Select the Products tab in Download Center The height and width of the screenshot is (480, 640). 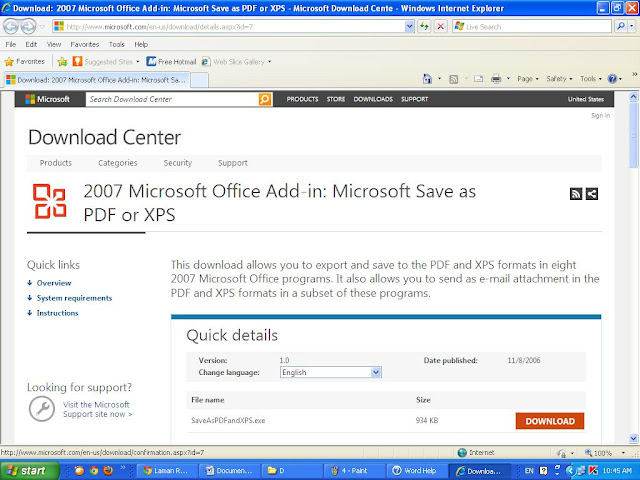(x=56, y=163)
